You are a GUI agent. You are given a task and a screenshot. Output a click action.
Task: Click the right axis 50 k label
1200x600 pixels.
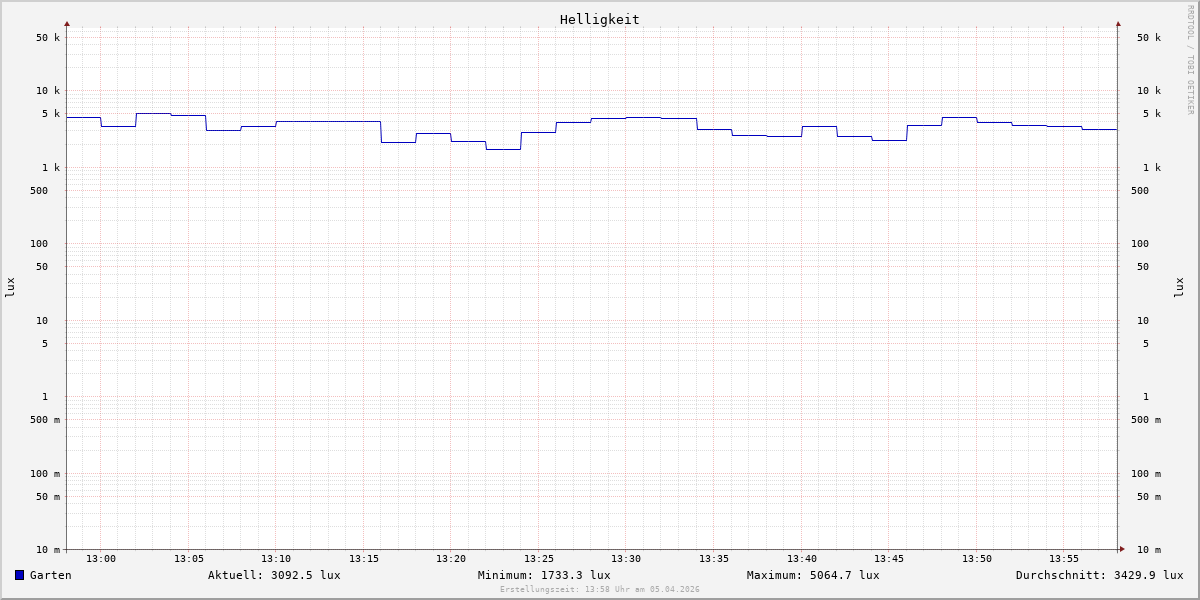(1149, 37)
